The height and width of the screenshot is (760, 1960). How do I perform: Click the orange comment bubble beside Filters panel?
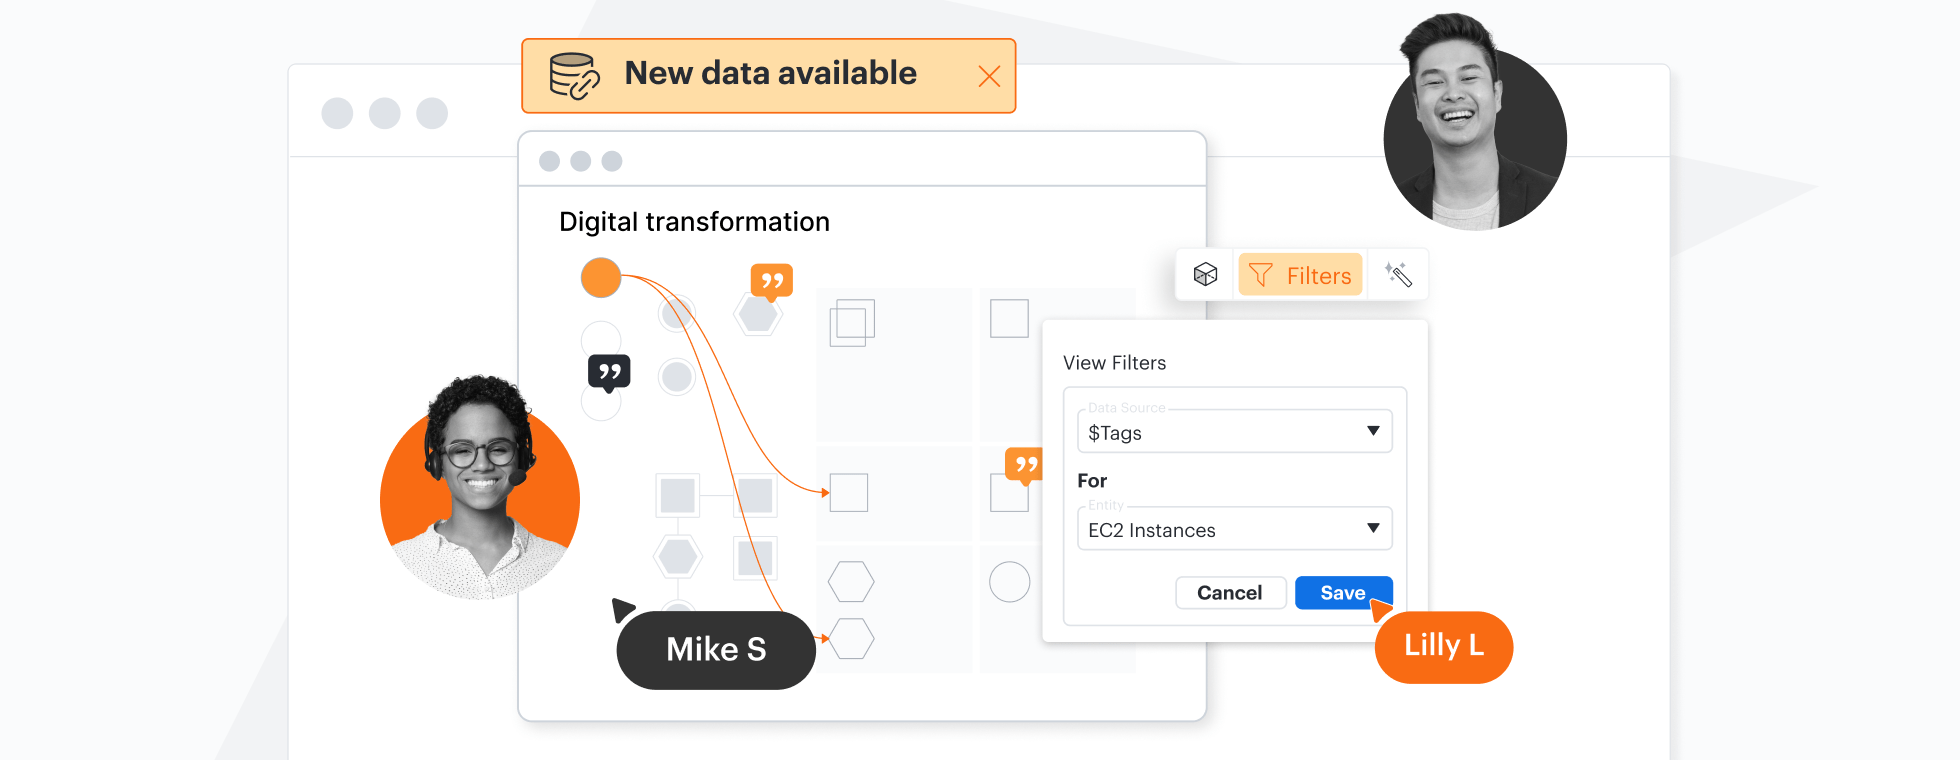(x=1024, y=464)
